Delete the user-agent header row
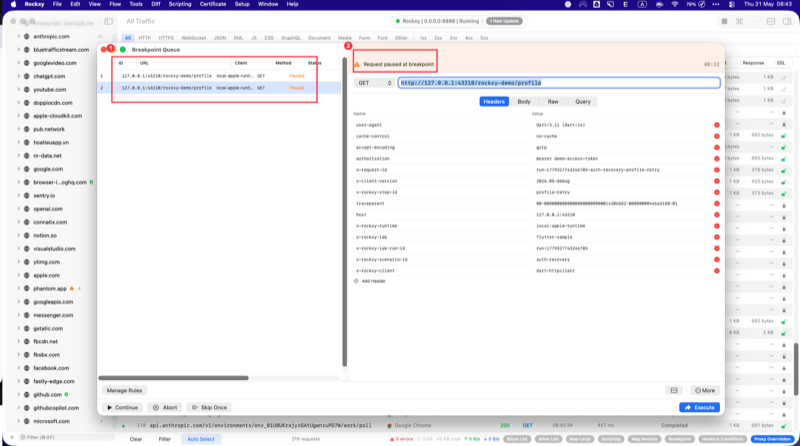The width and height of the screenshot is (800, 446). coord(716,125)
